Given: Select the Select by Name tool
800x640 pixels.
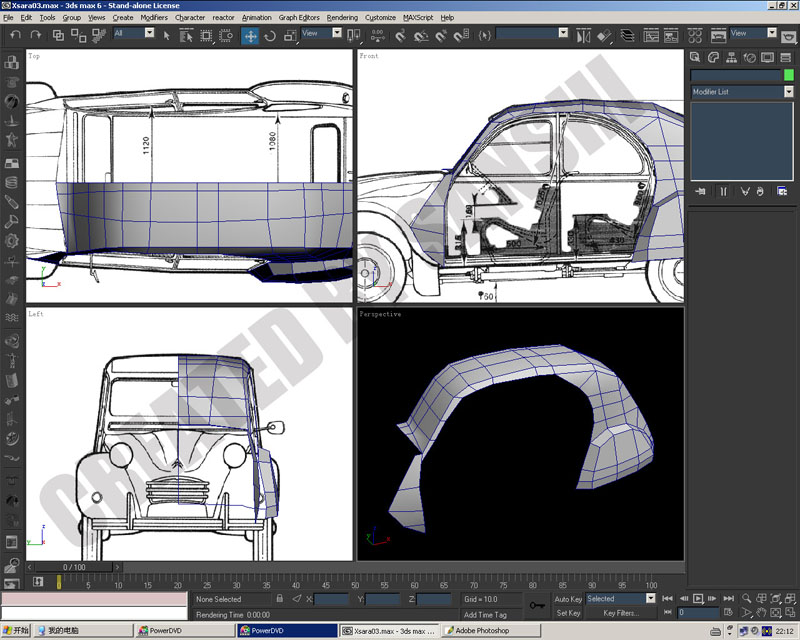Looking at the screenshot, I should click(x=186, y=36).
